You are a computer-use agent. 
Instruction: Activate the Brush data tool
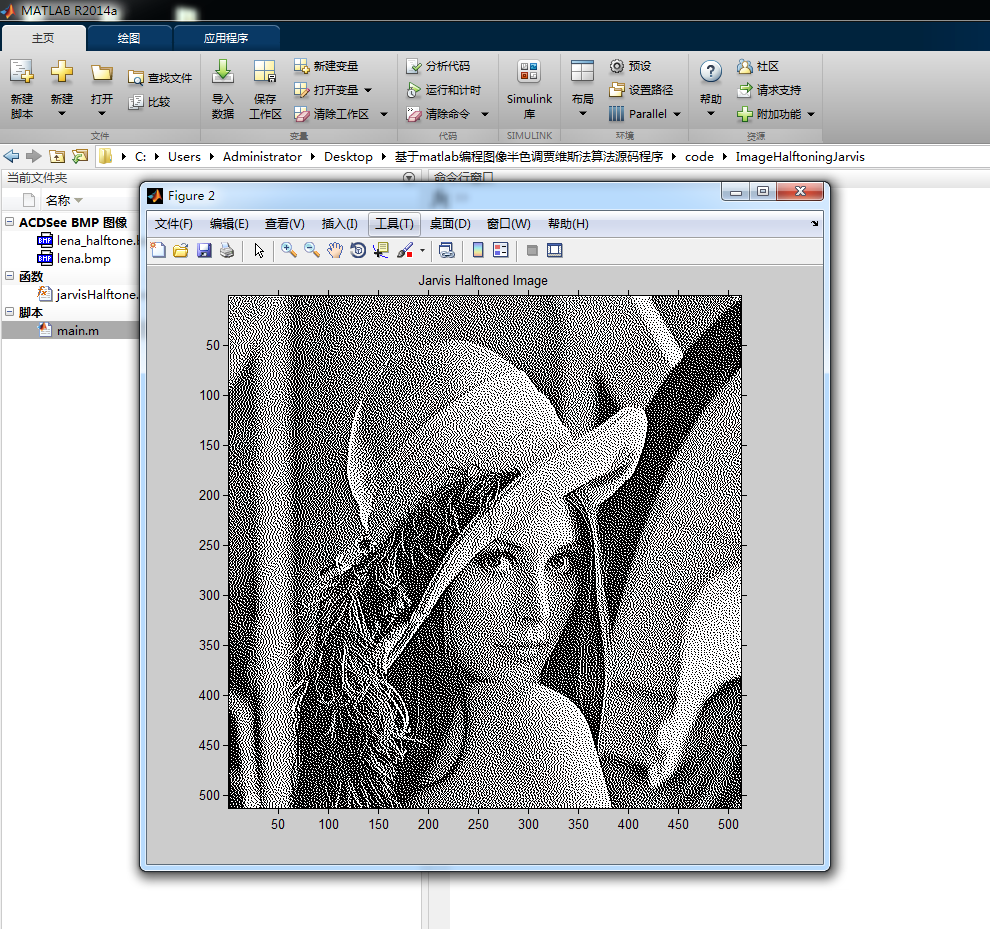click(x=405, y=251)
